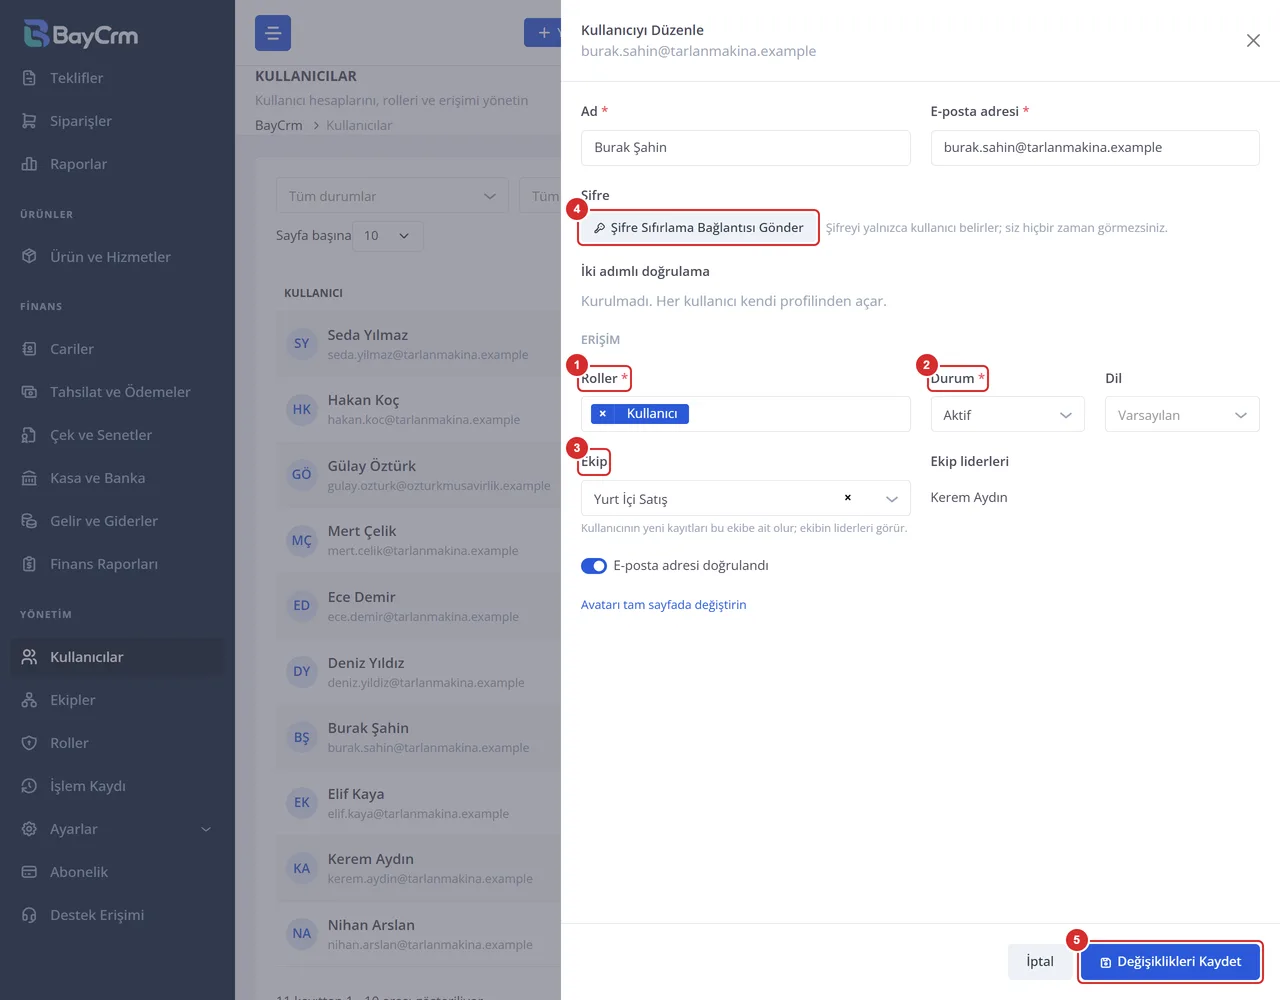This screenshot has height=1000, width=1280.
Task: Click the Abonelik card icon
Action: pos(29,872)
